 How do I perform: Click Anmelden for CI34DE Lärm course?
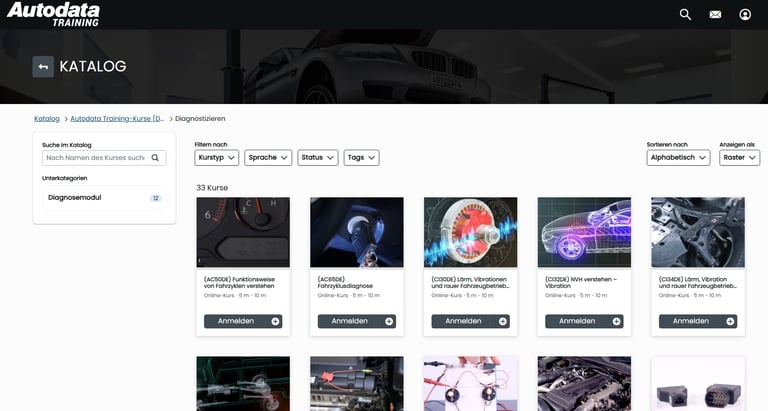pyautogui.click(x=697, y=321)
